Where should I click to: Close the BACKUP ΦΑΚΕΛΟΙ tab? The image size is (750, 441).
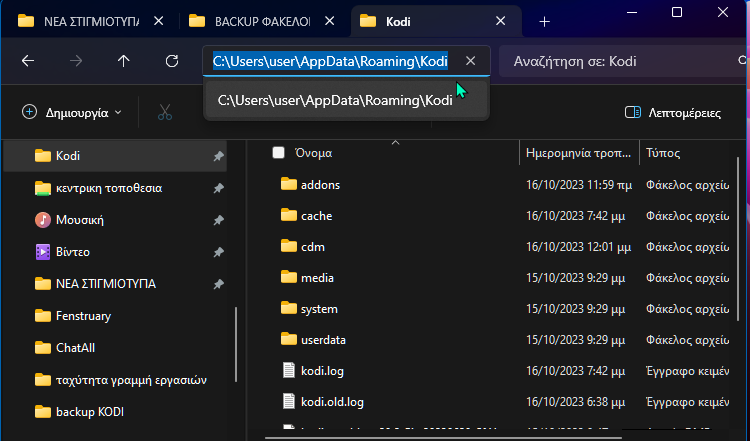click(330, 21)
